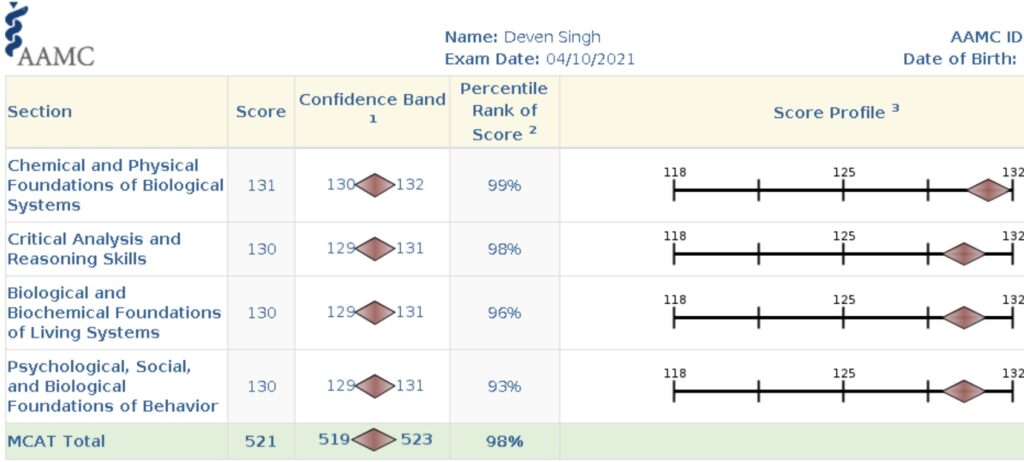Screen dimensions: 1024x462
Task: Click the Score column header
Action: coord(261,112)
